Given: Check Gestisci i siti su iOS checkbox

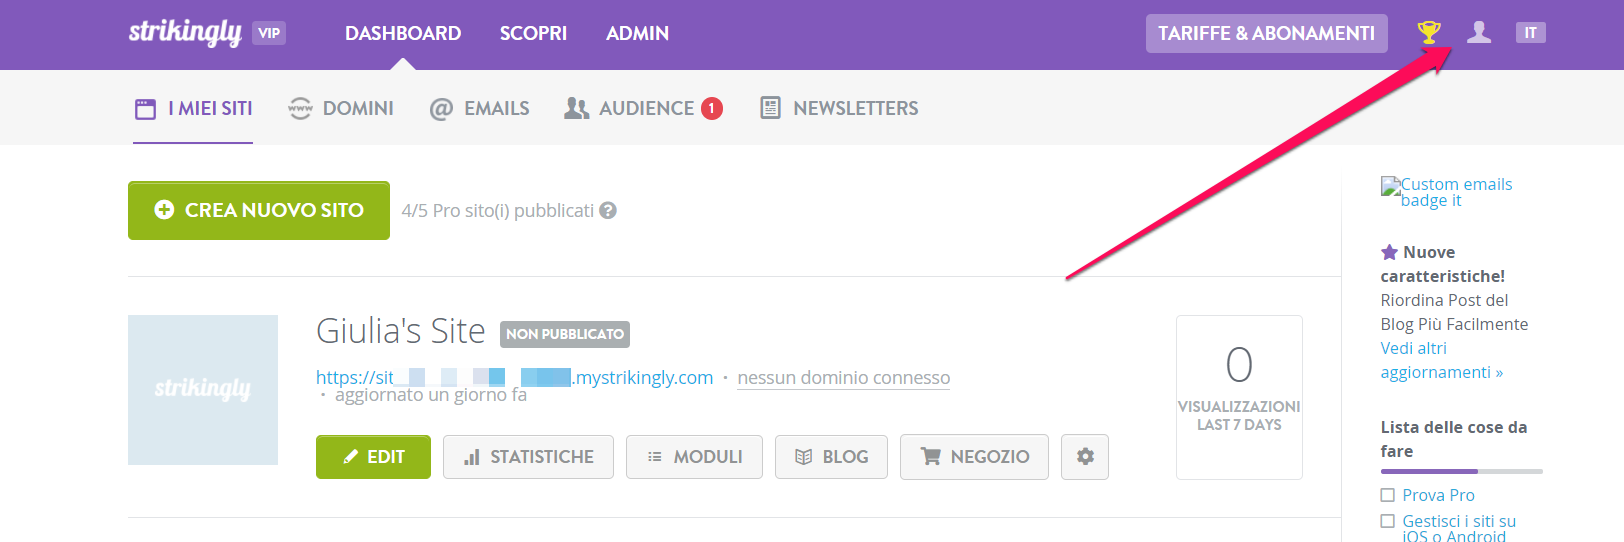Looking at the screenshot, I should point(1387,521).
